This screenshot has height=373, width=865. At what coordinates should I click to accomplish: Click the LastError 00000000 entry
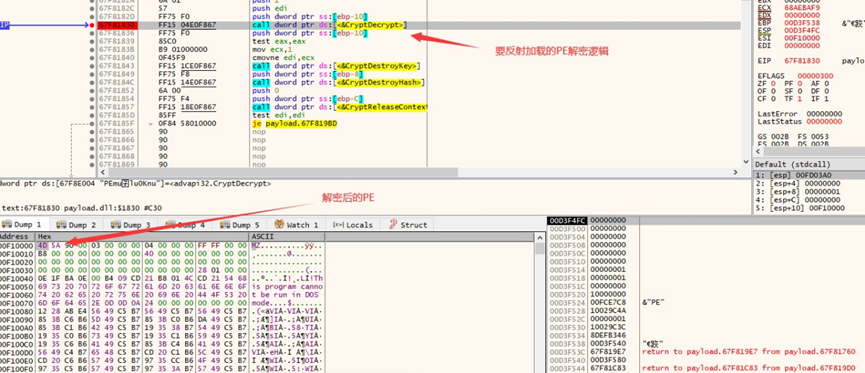[x=800, y=114]
